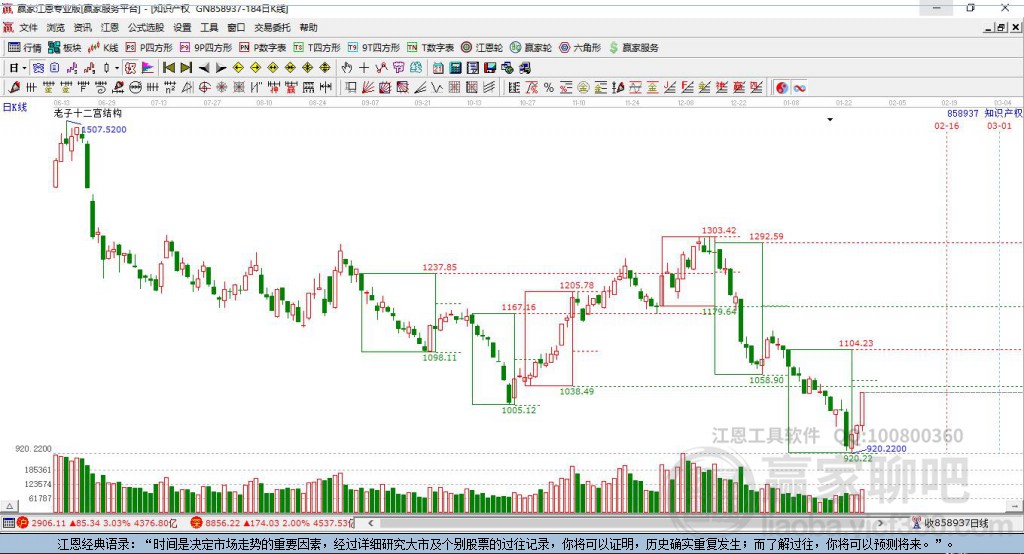This screenshot has height=554, width=1024.
Task: Open the 赢家轮 tool
Action: point(531,48)
